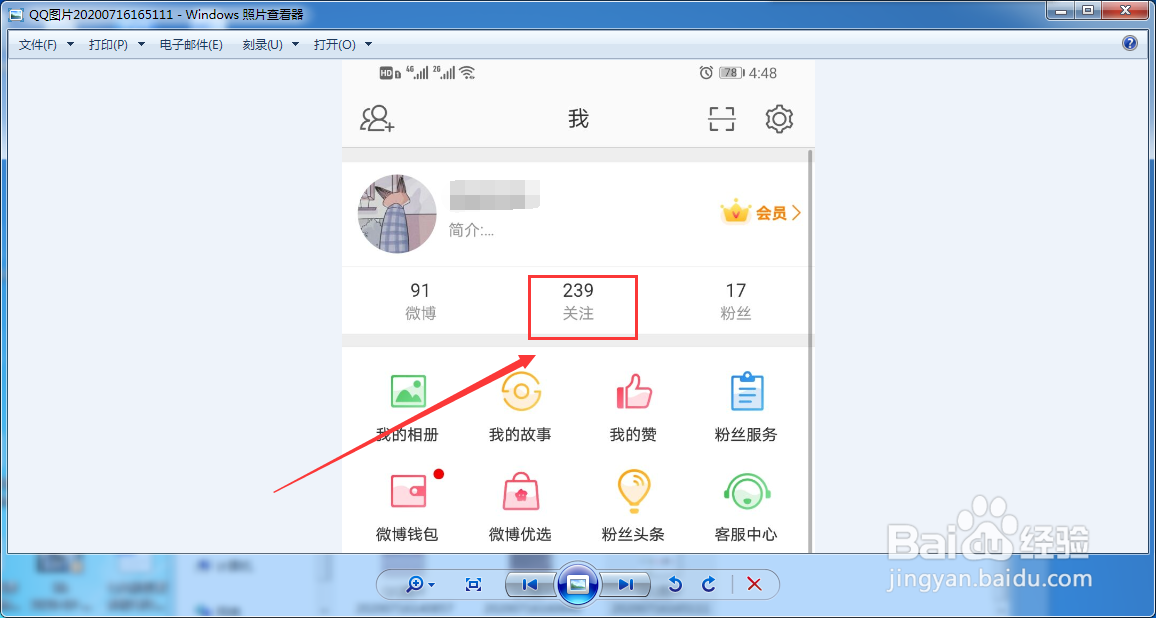Delete the photo with red X
The image size is (1156, 618).
[753, 585]
